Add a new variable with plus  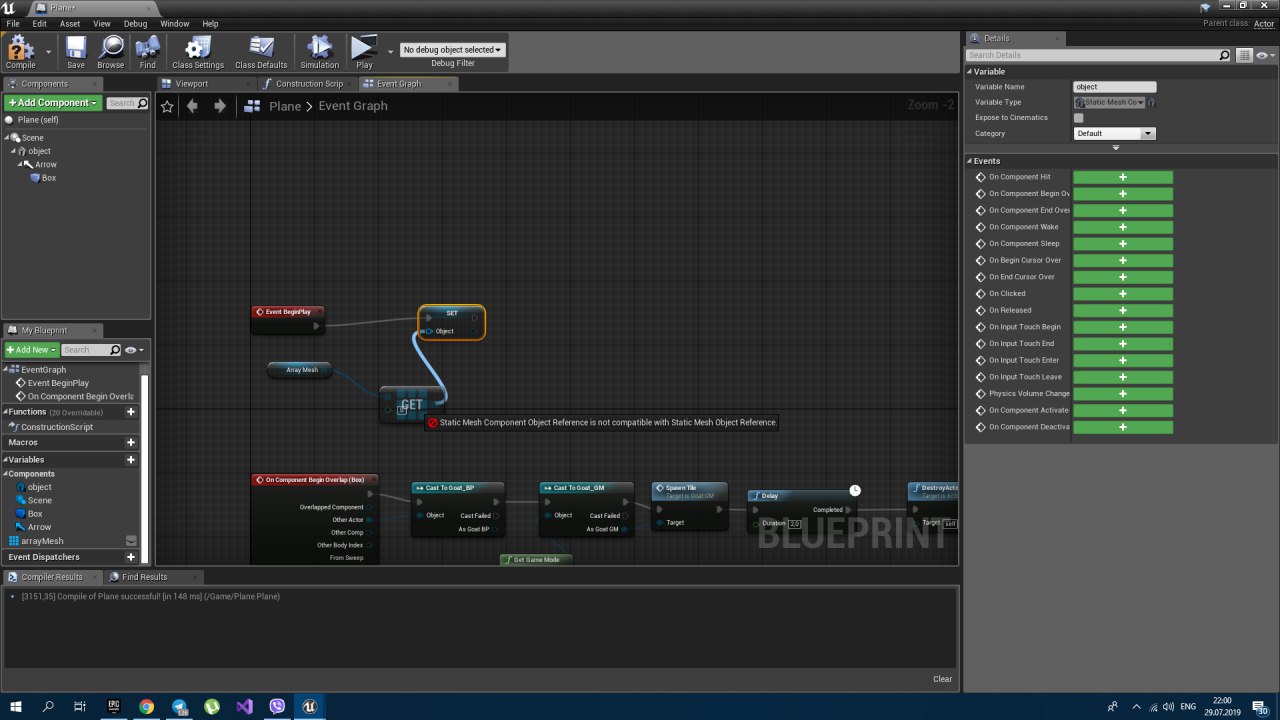[x=130, y=460]
